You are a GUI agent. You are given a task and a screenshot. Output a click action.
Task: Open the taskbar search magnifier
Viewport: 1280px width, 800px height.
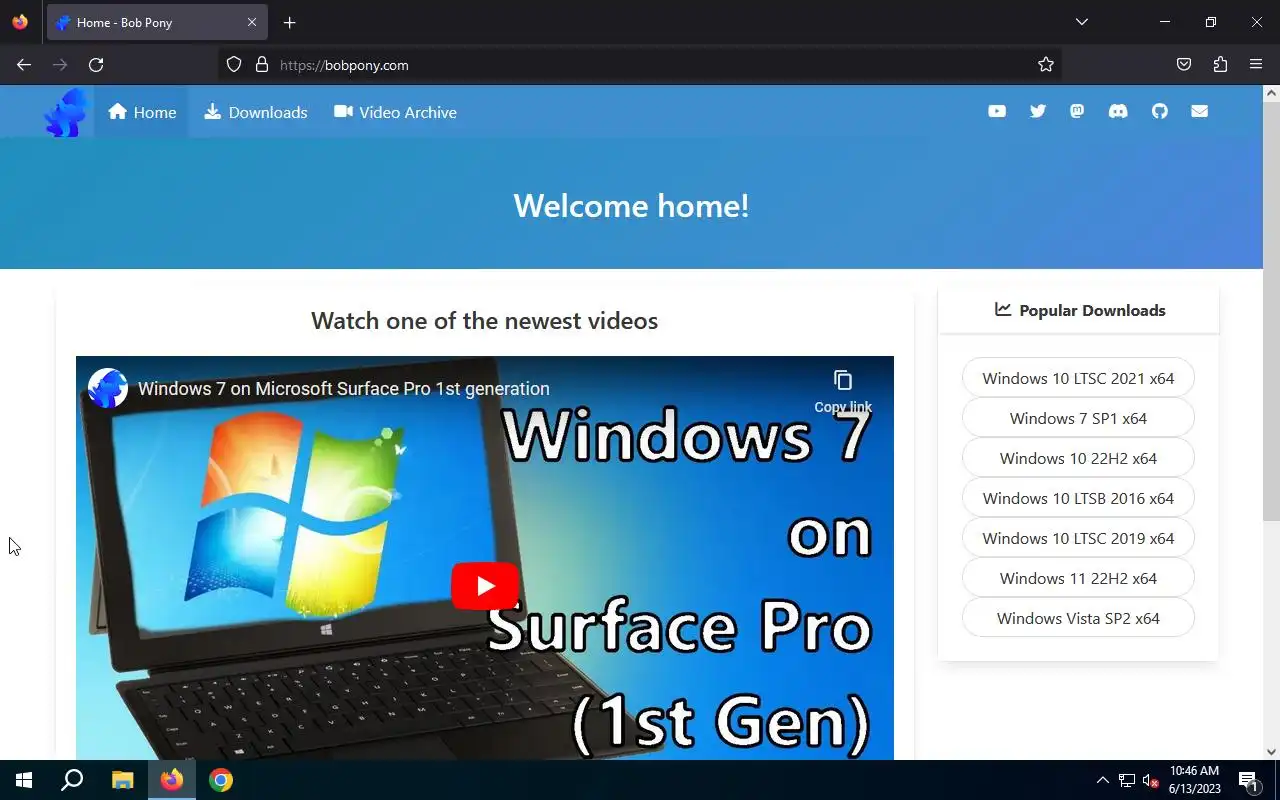tap(72, 780)
